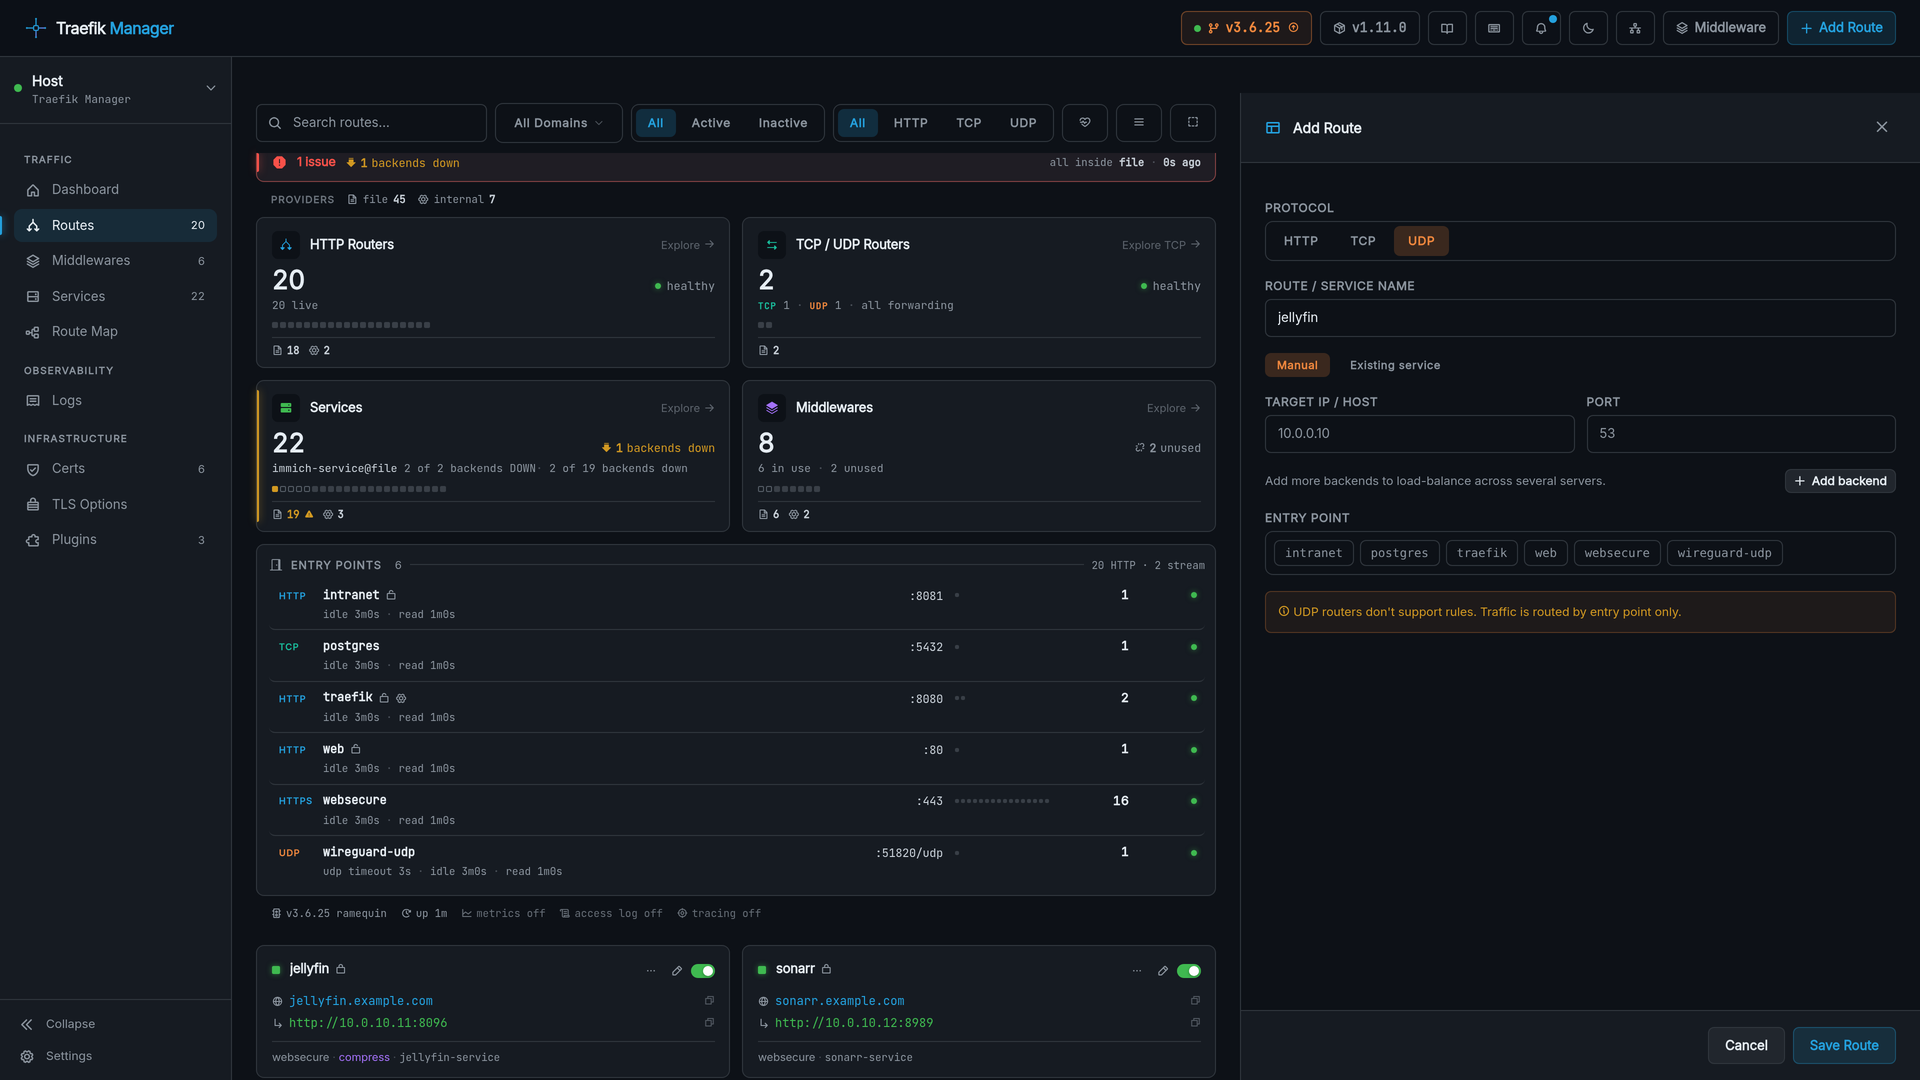The image size is (1920, 1080).
Task: Open the compress middleware link on jellyfin
Action: 364,1058
